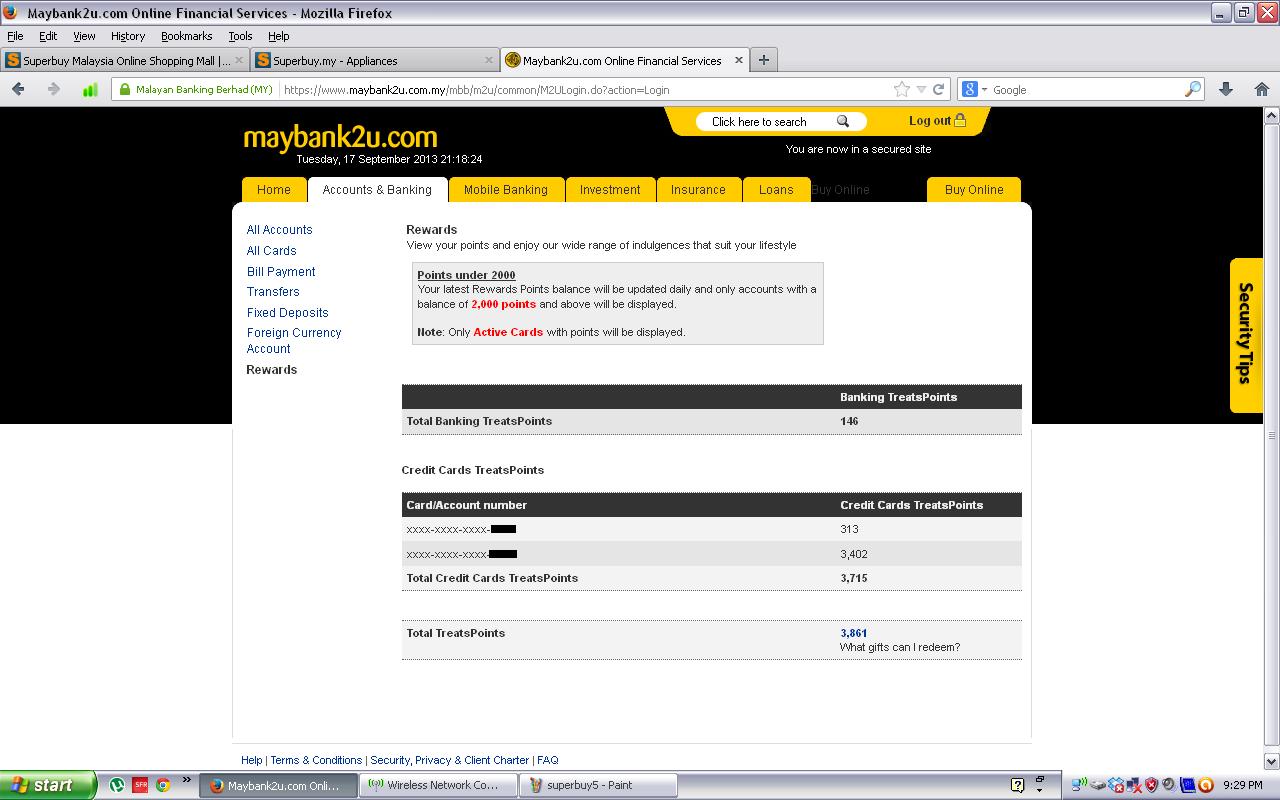Open the Fixed Deposits sidebar link
Viewport: 1280px width, 800px height.
[x=288, y=313]
